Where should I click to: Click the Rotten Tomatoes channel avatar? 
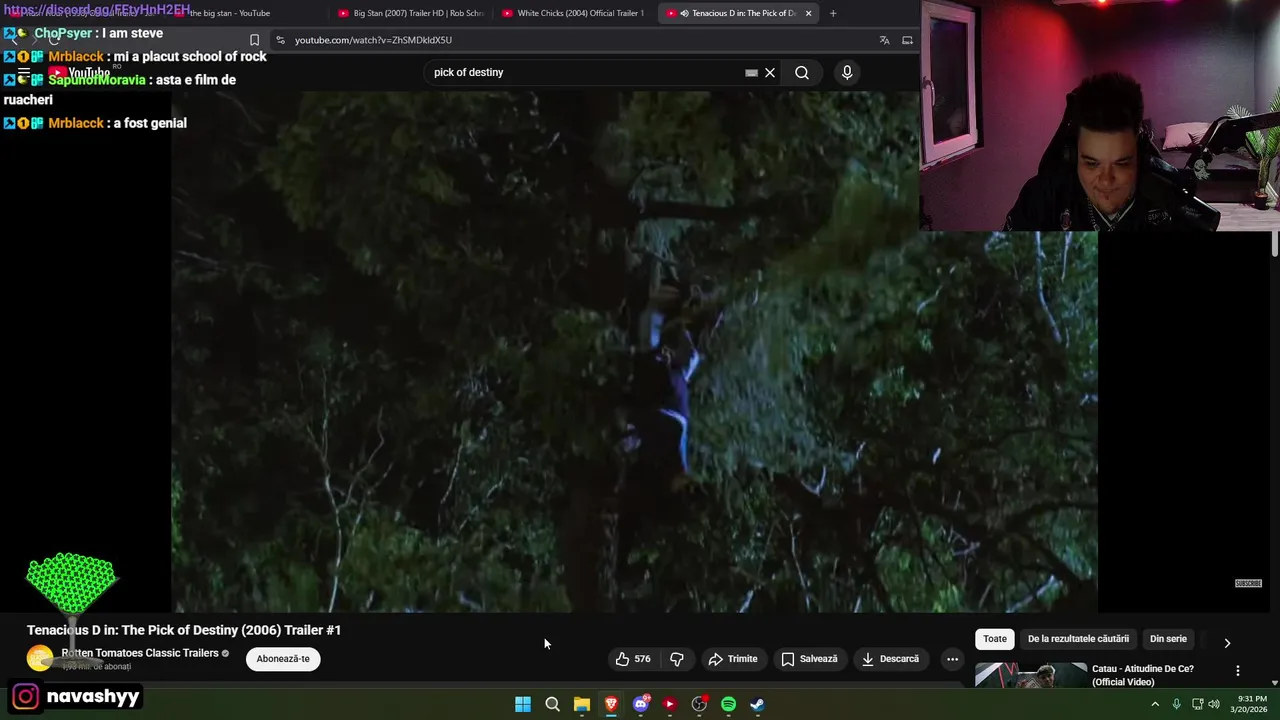pos(40,658)
